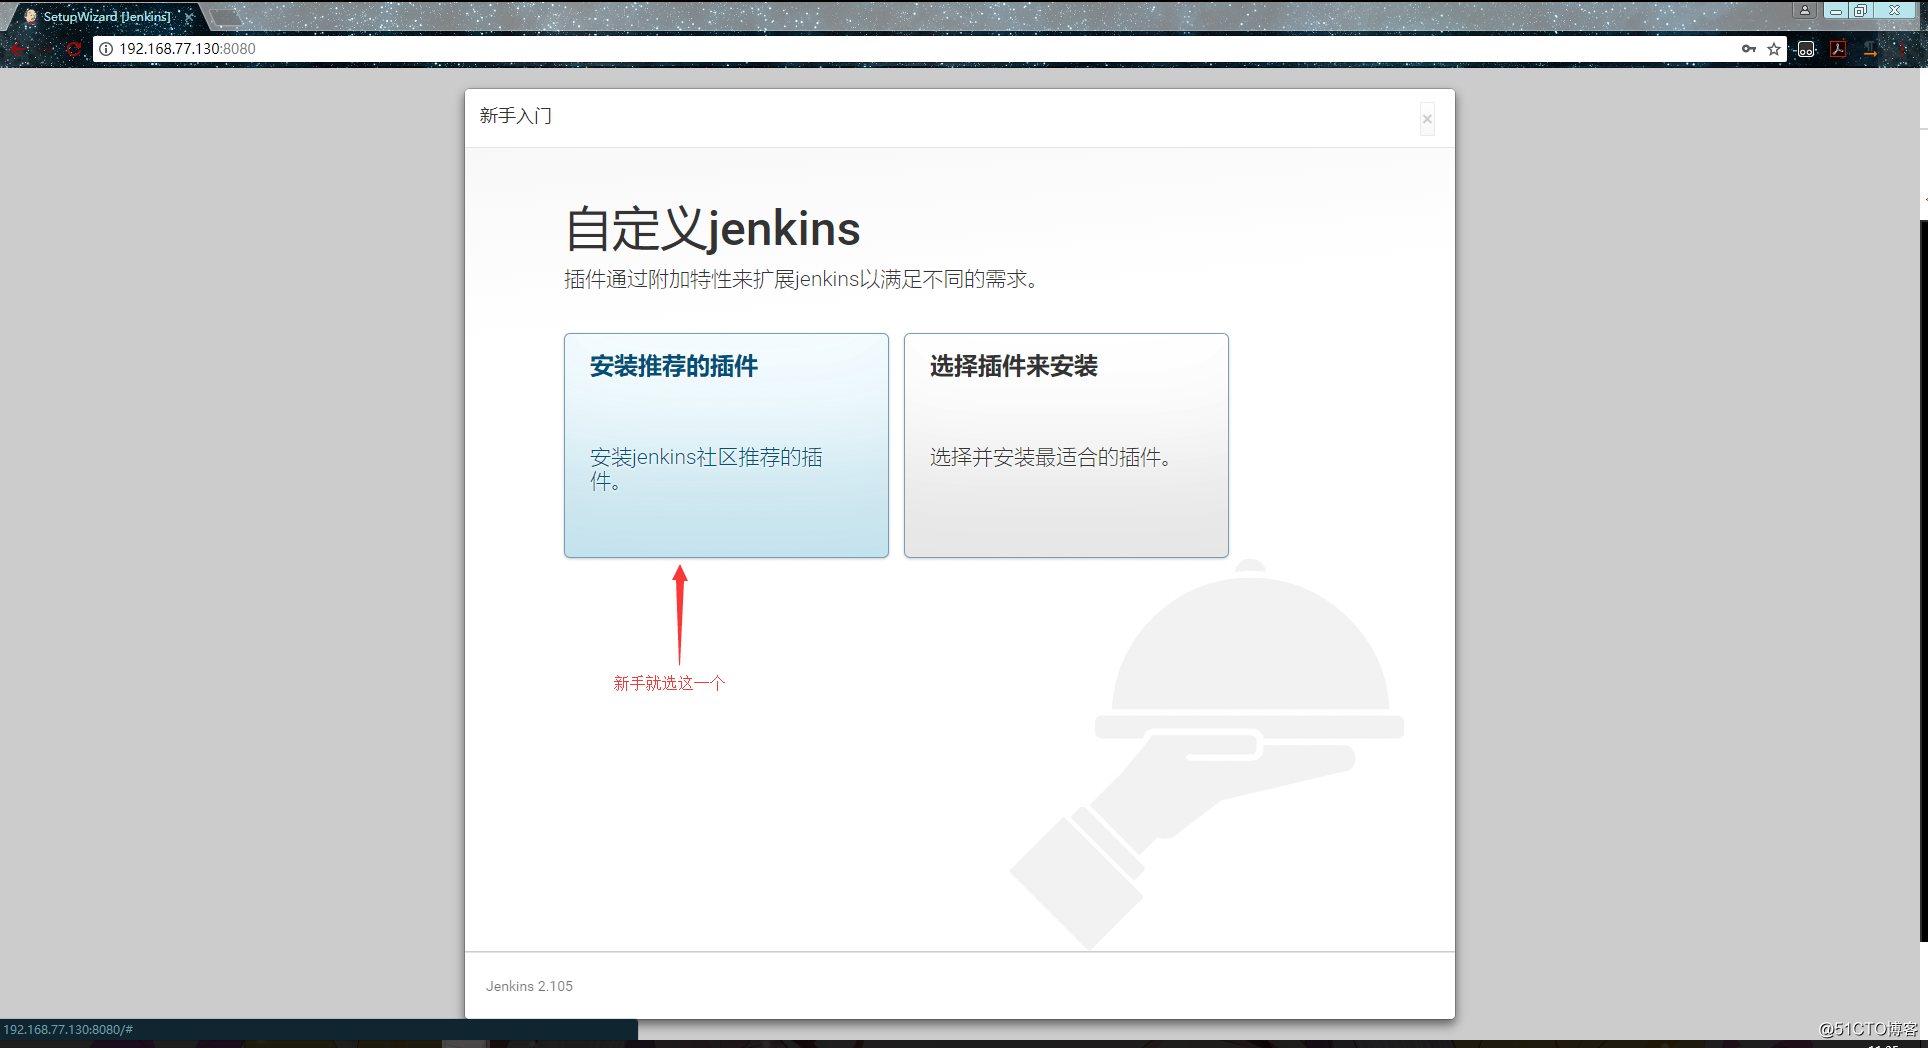Click the browser forward arrow
This screenshot has height=1048, width=1928.
(46, 48)
